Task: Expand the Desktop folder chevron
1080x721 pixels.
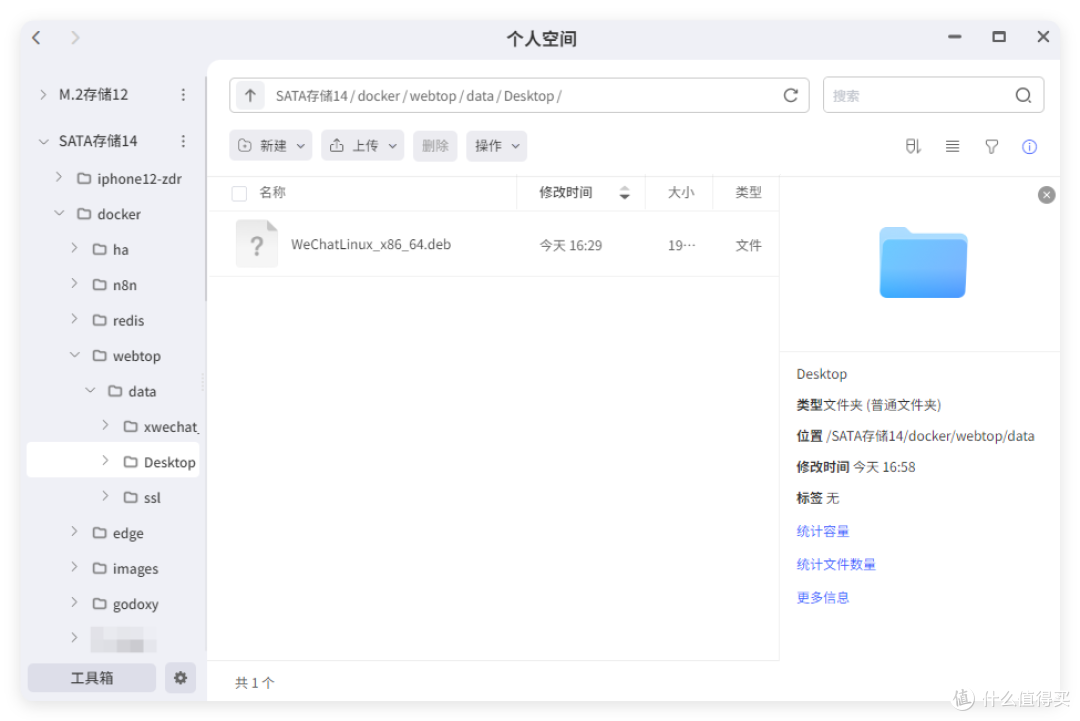Action: (105, 461)
